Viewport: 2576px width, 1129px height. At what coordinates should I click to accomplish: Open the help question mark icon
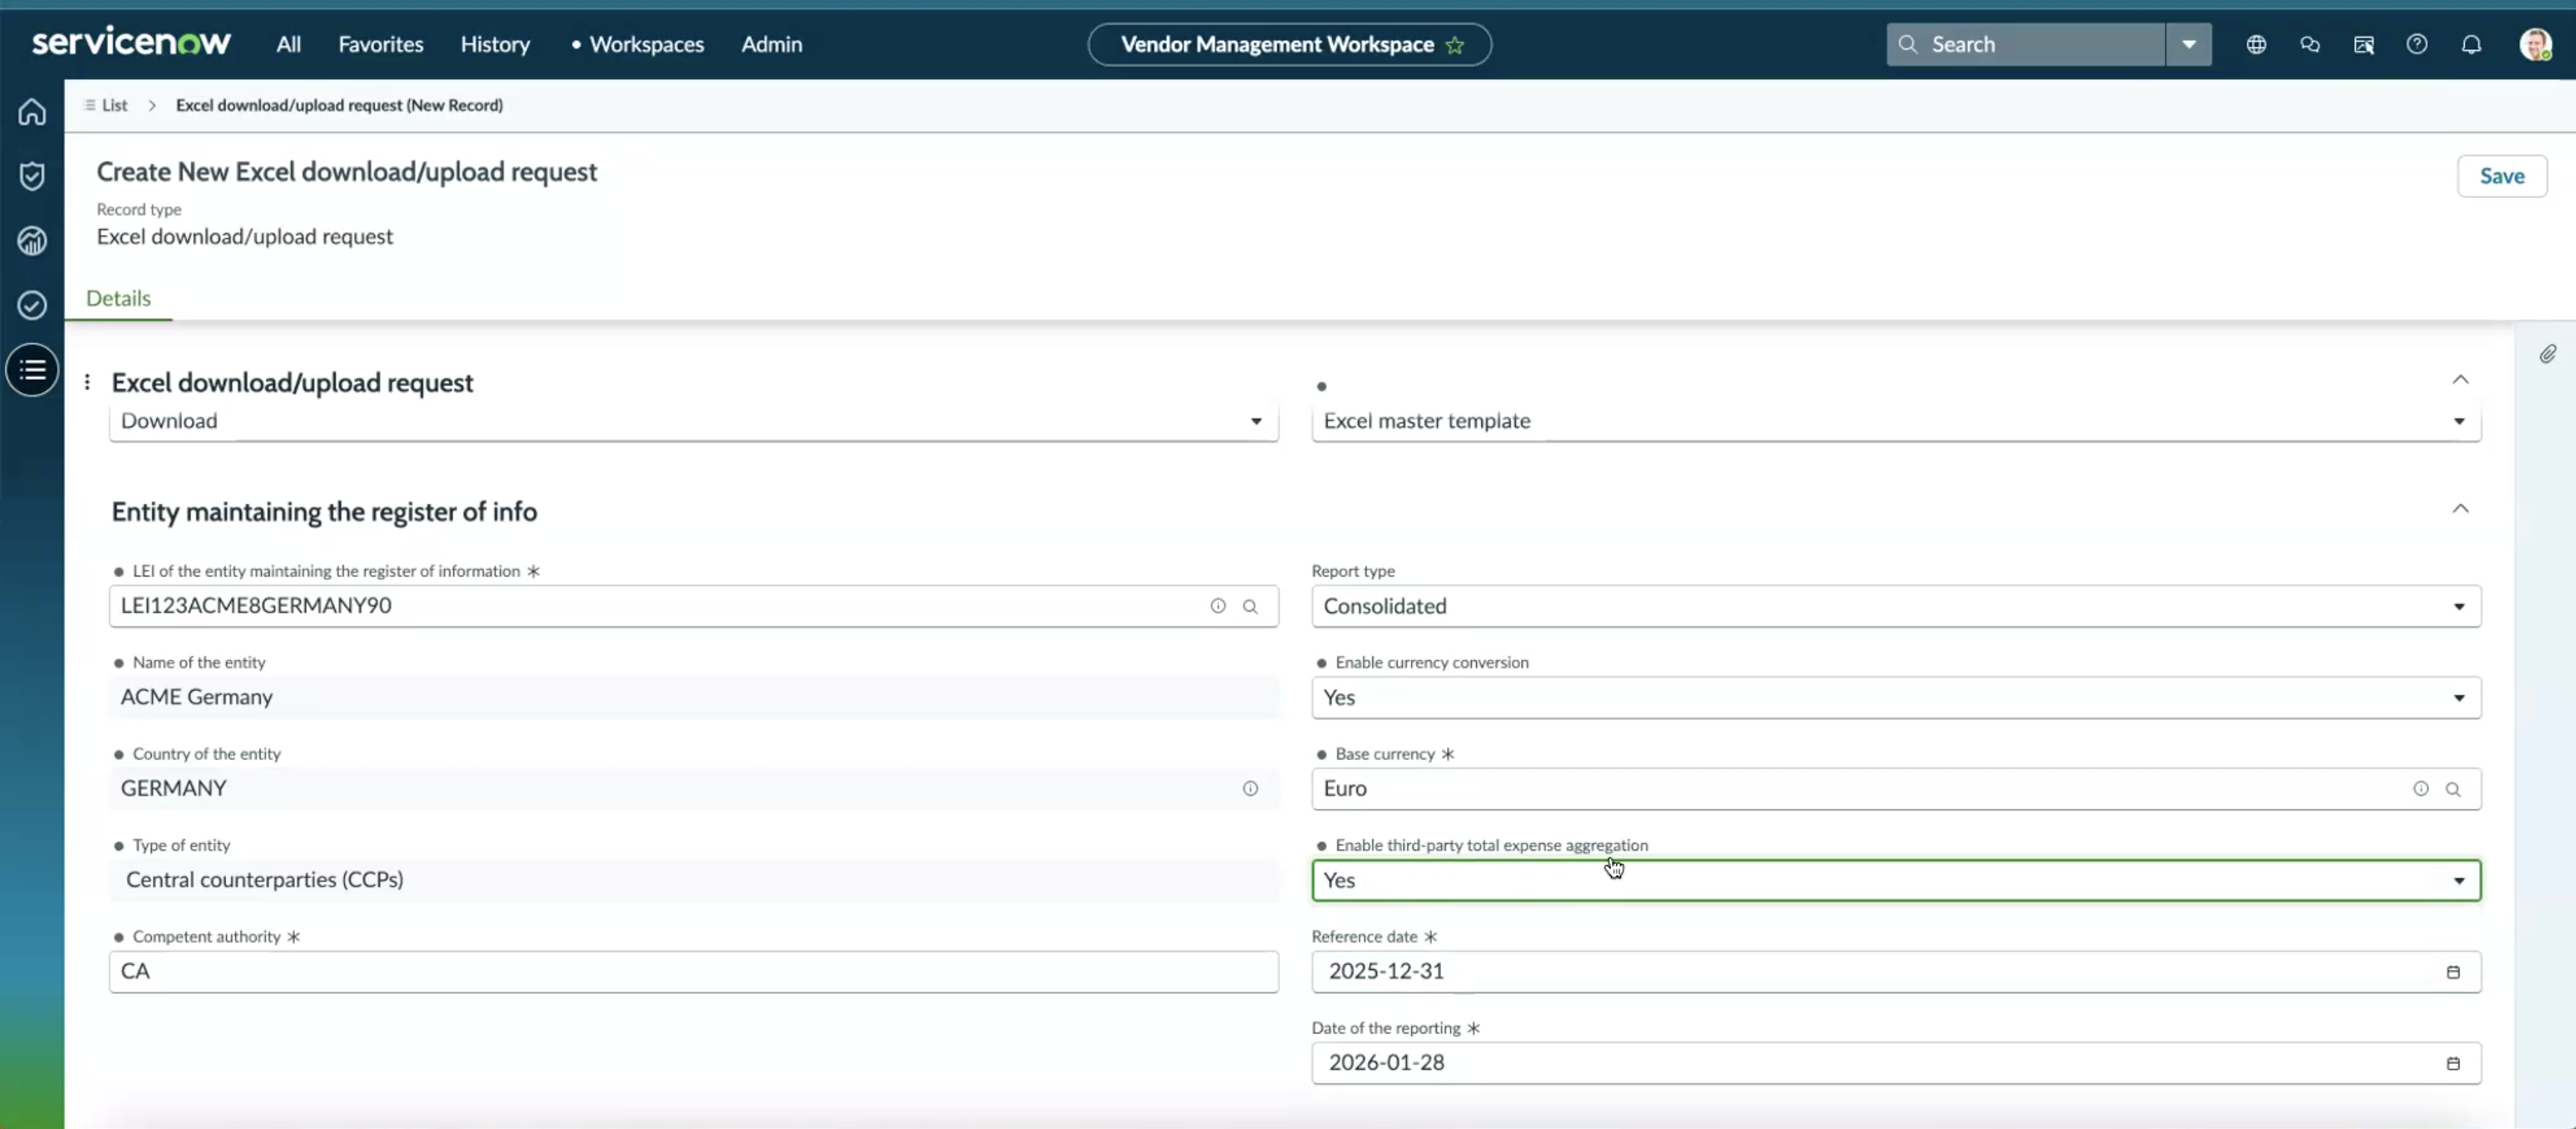2417,44
